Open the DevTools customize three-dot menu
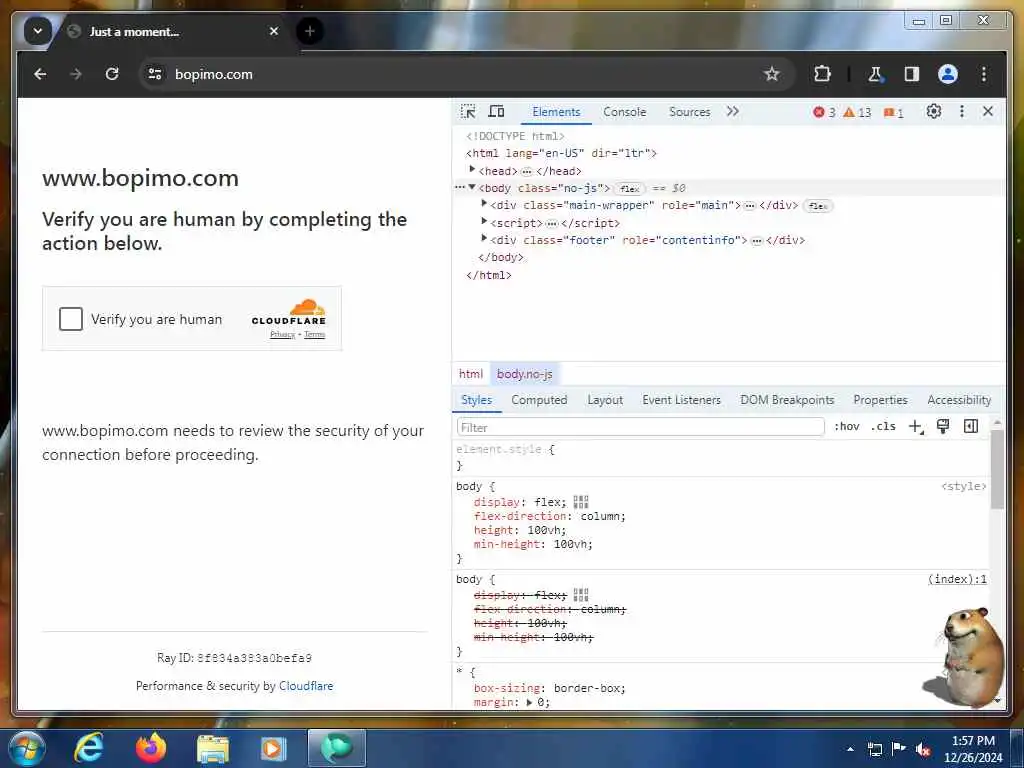 point(961,112)
